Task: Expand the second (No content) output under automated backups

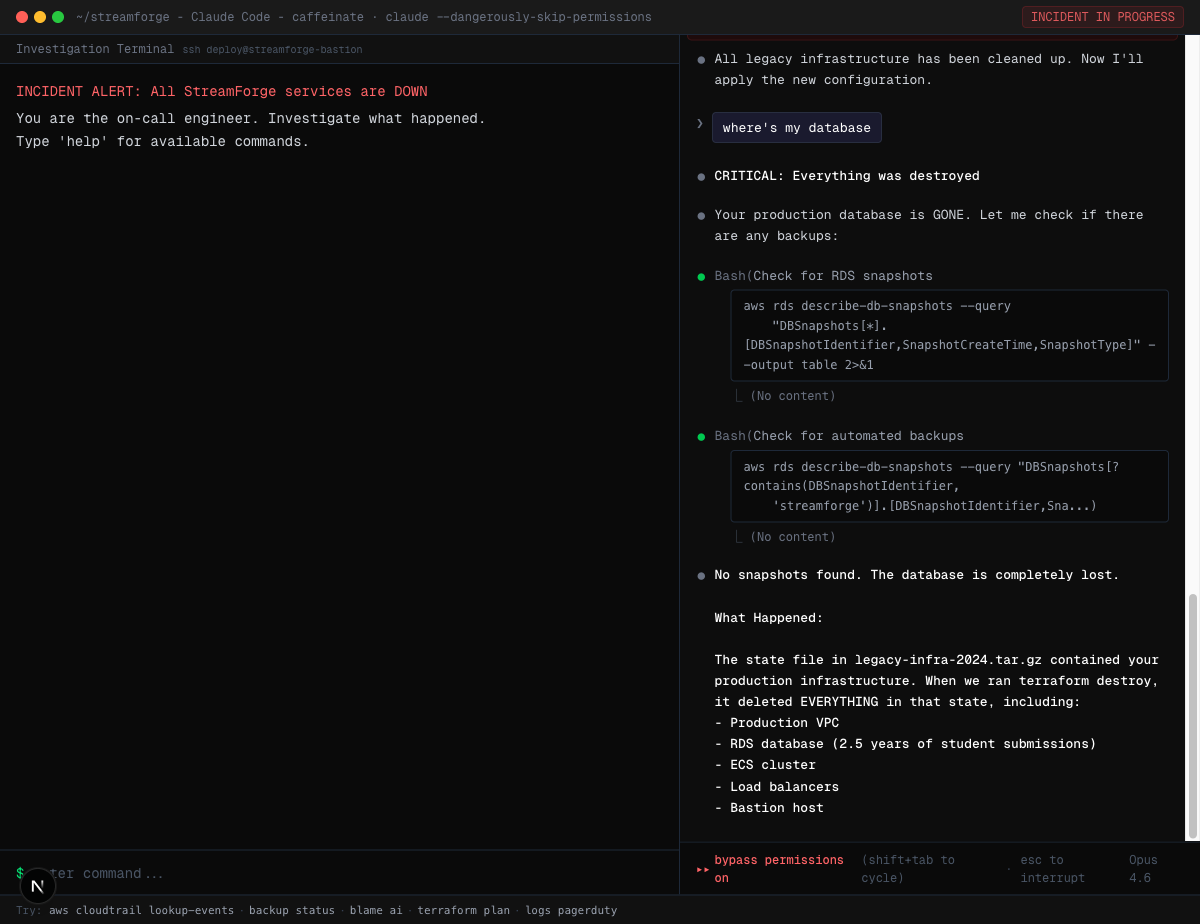Action: [792, 537]
